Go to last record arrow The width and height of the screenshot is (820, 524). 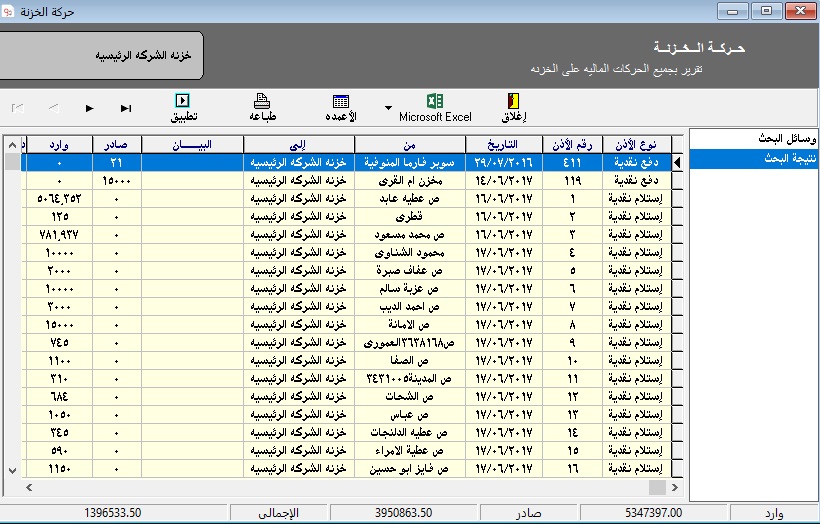tap(126, 108)
